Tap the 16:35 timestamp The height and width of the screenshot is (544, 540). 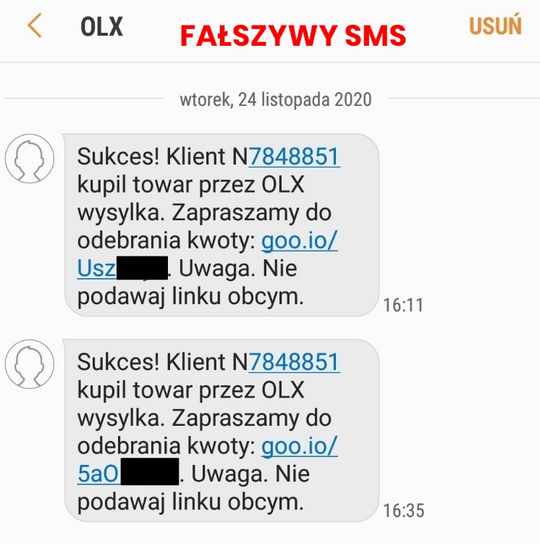[x=404, y=511]
